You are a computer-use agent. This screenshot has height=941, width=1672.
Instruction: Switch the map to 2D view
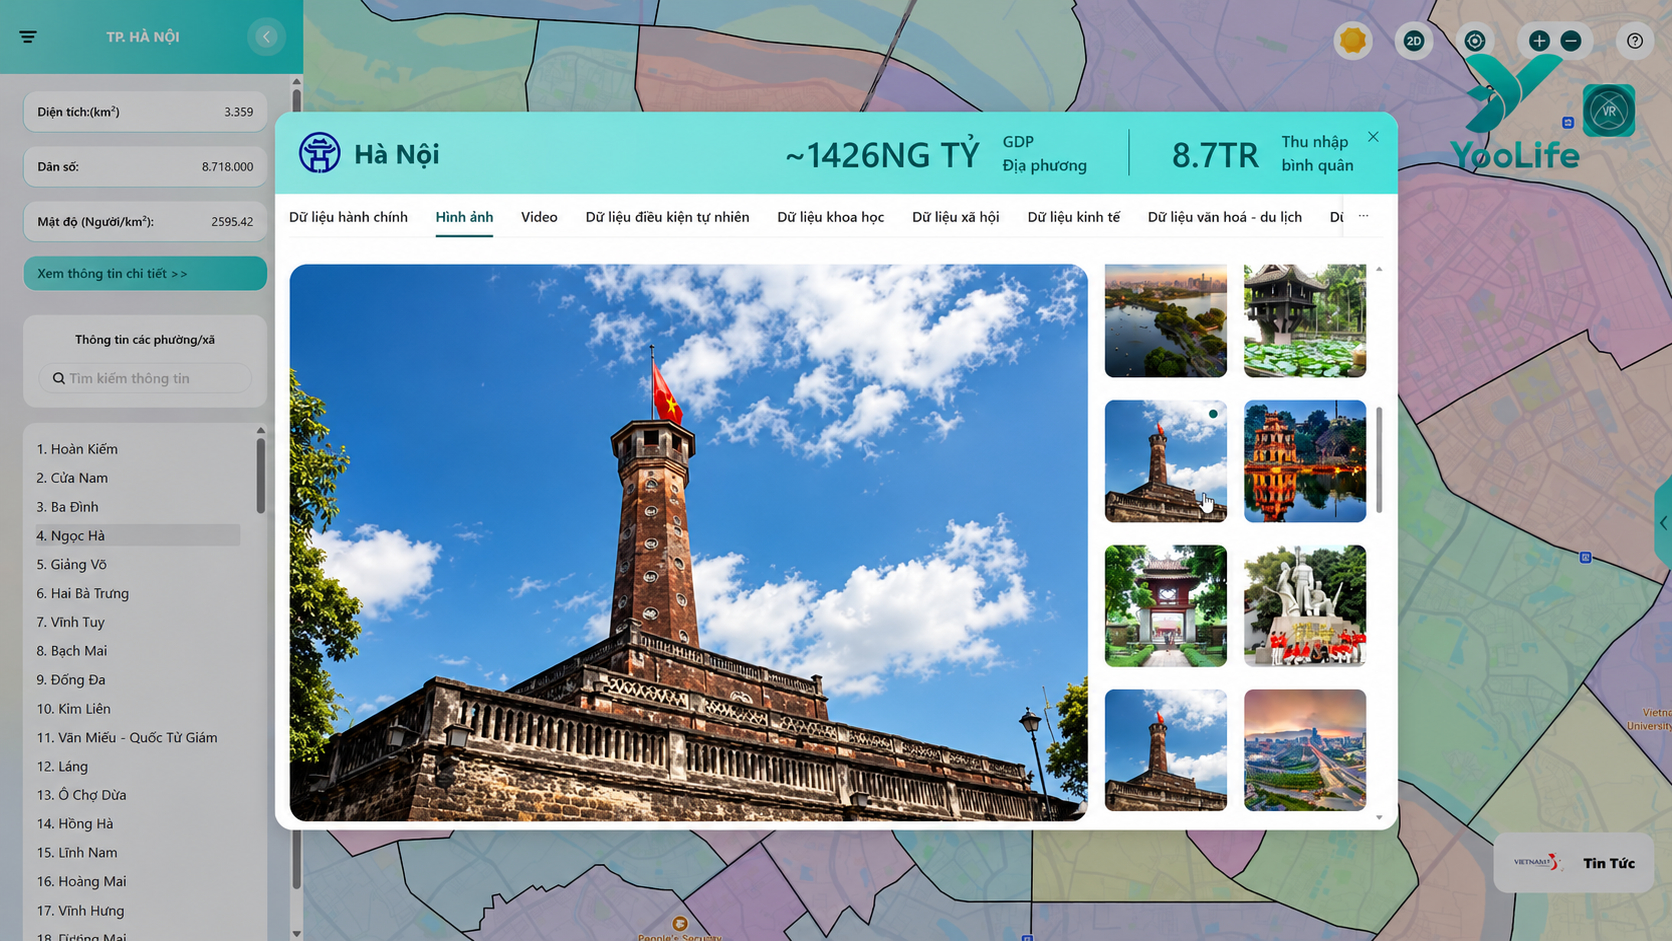[x=1414, y=41]
